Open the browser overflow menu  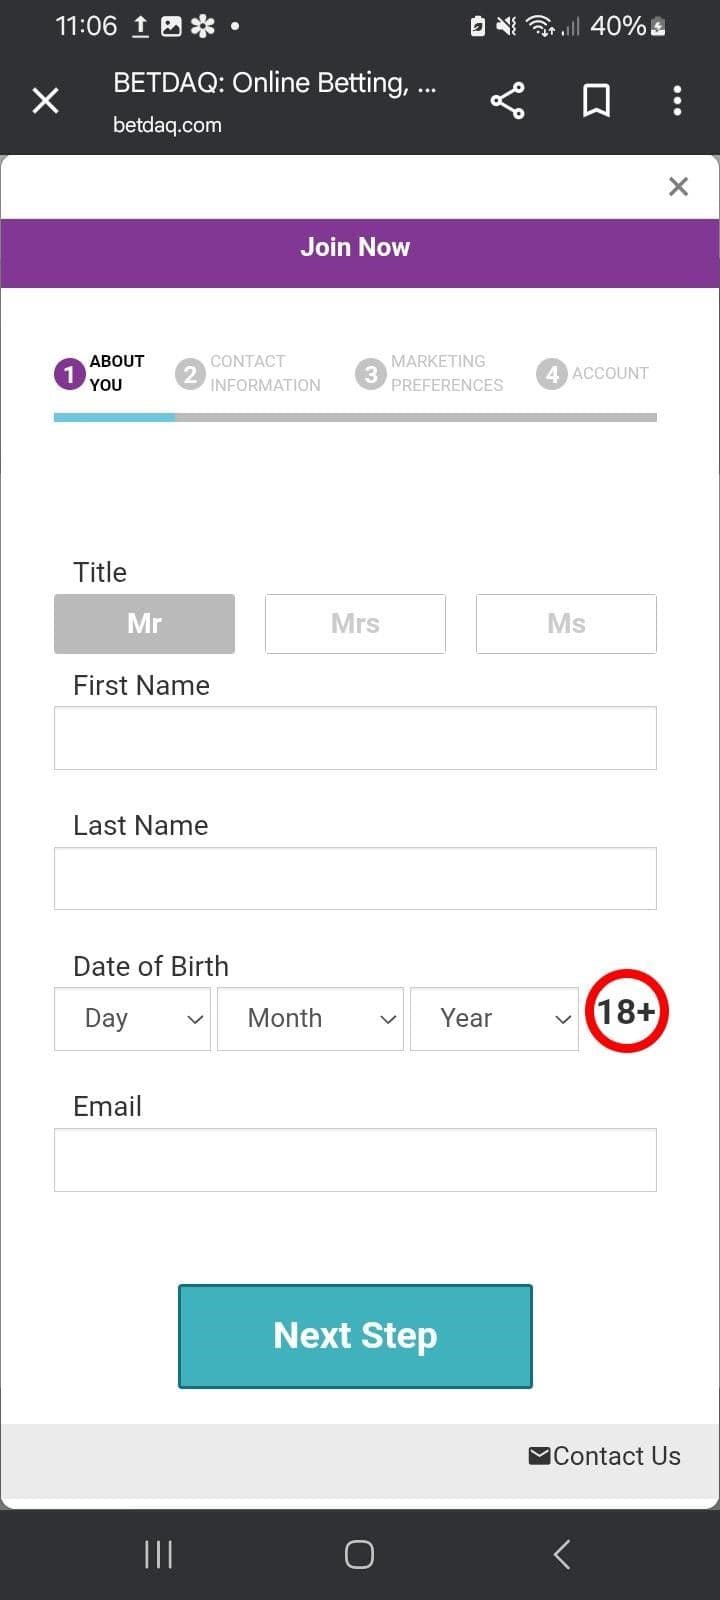click(677, 100)
